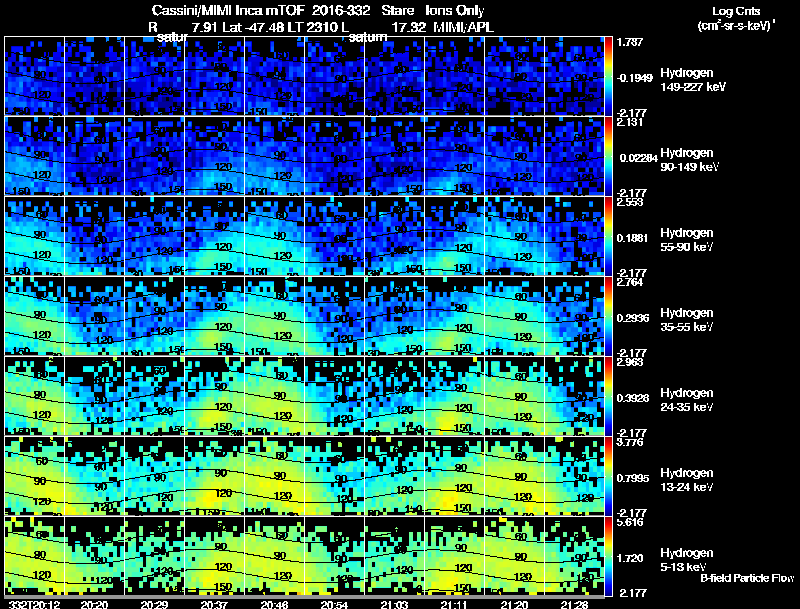Open the 20:54 panel in 35-55 keV row
800x609 pixels.
tap(335, 316)
